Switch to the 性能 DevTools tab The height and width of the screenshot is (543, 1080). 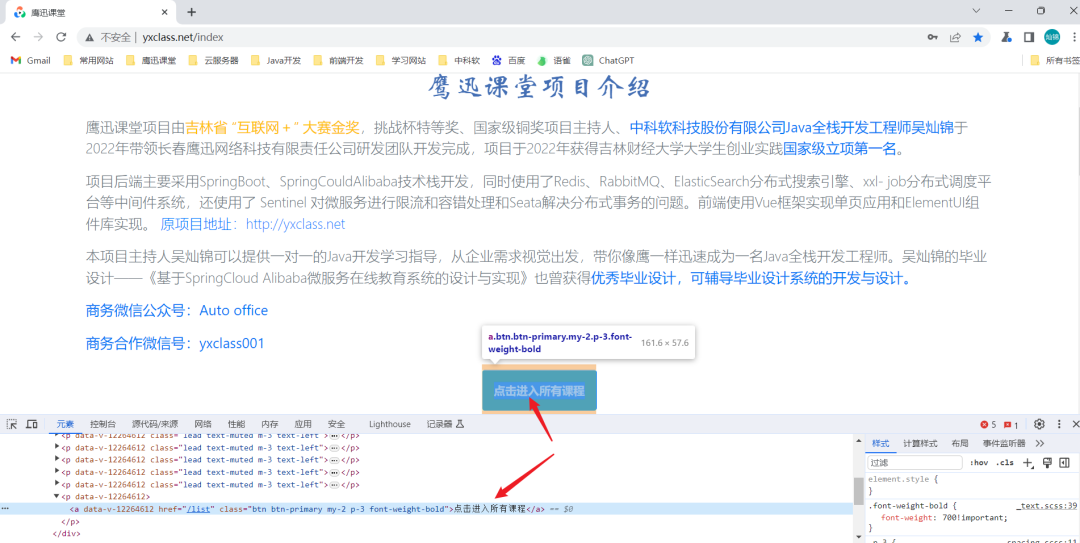236,424
